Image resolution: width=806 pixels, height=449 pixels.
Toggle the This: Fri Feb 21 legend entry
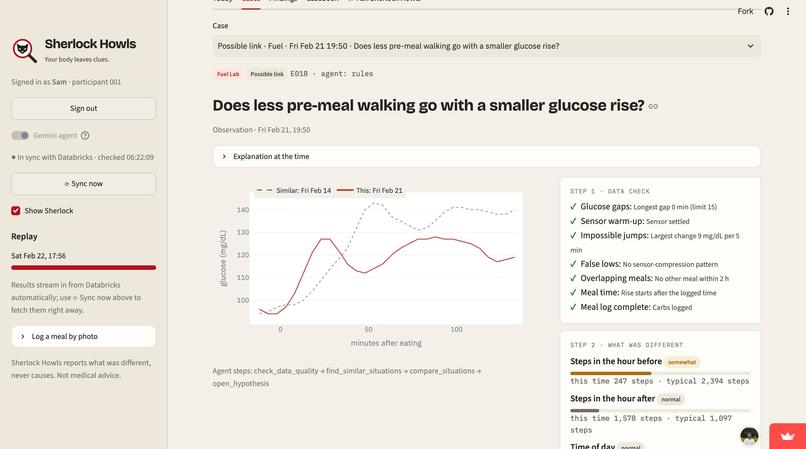(x=370, y=190)
